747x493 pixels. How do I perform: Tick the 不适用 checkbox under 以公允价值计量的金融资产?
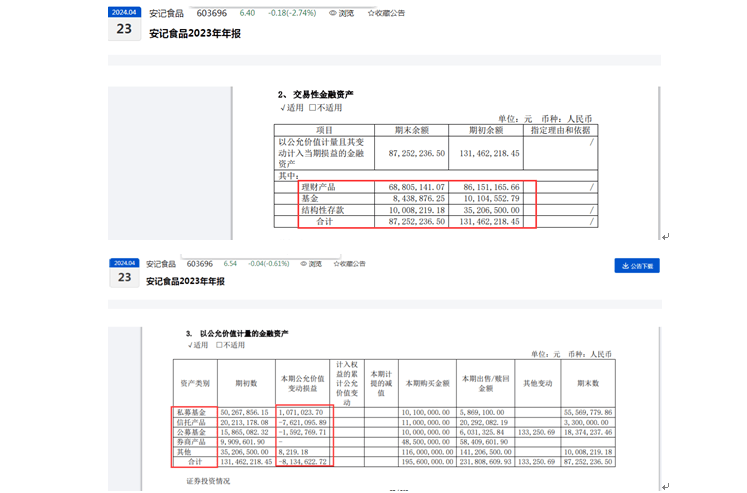(219, 345)
